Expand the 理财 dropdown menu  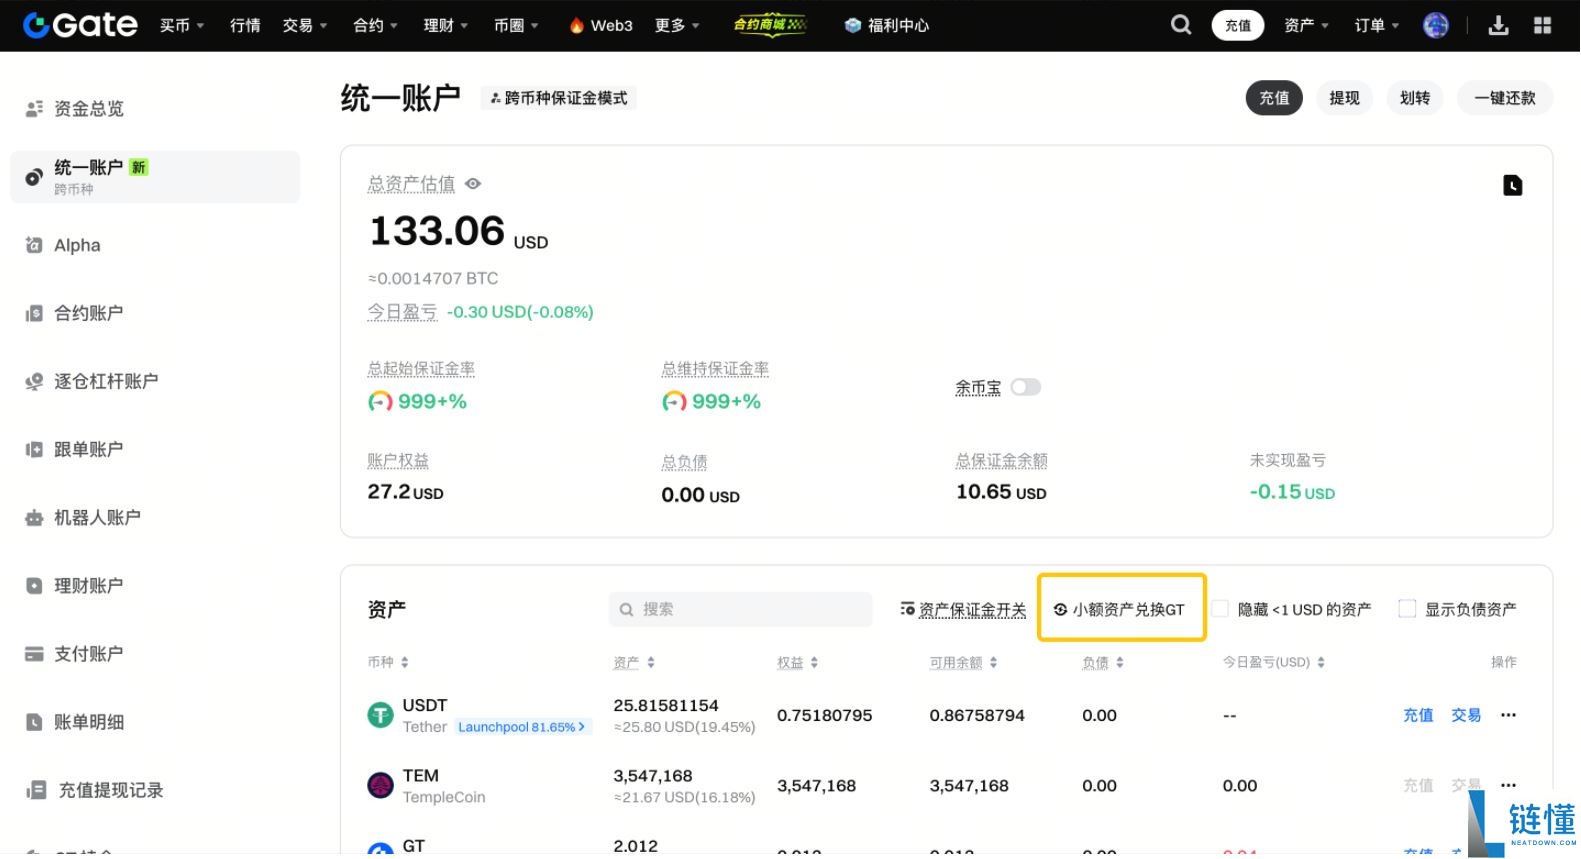pyautogui.click(x=446, y=25)
